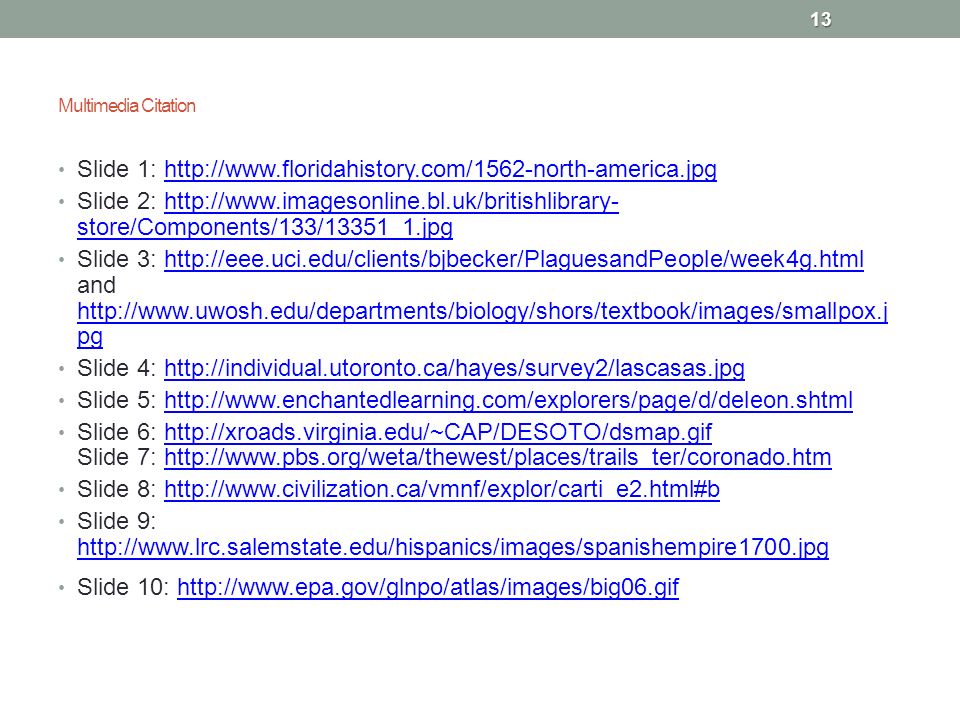Click the 'Slide 8:' label
Viewport: 960px width, 720px height.
coord(116,490)
